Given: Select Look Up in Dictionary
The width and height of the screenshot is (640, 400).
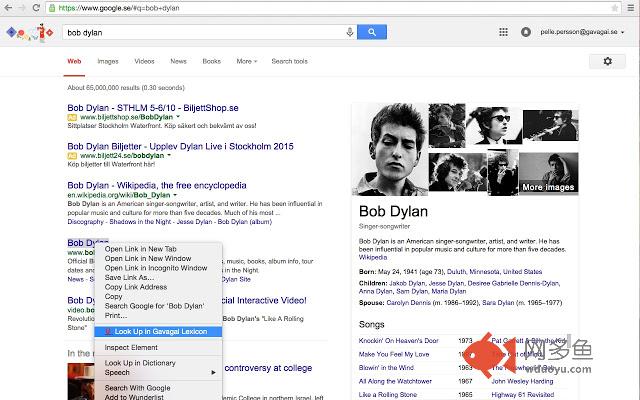Looking at the screenshot, I should coord(158,363).
